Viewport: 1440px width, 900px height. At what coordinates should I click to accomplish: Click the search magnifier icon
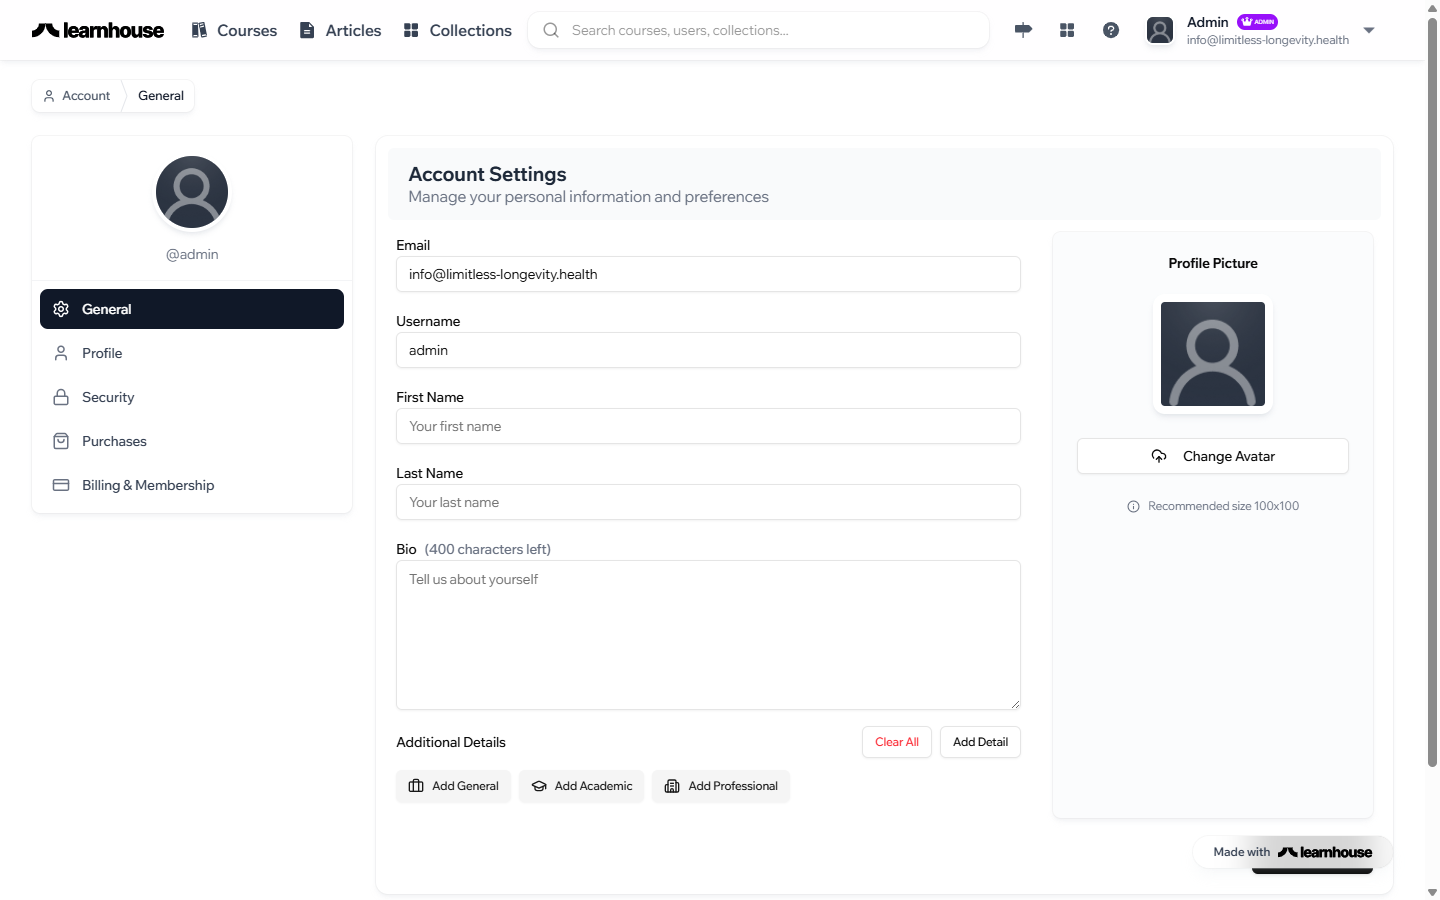(551, 30)
